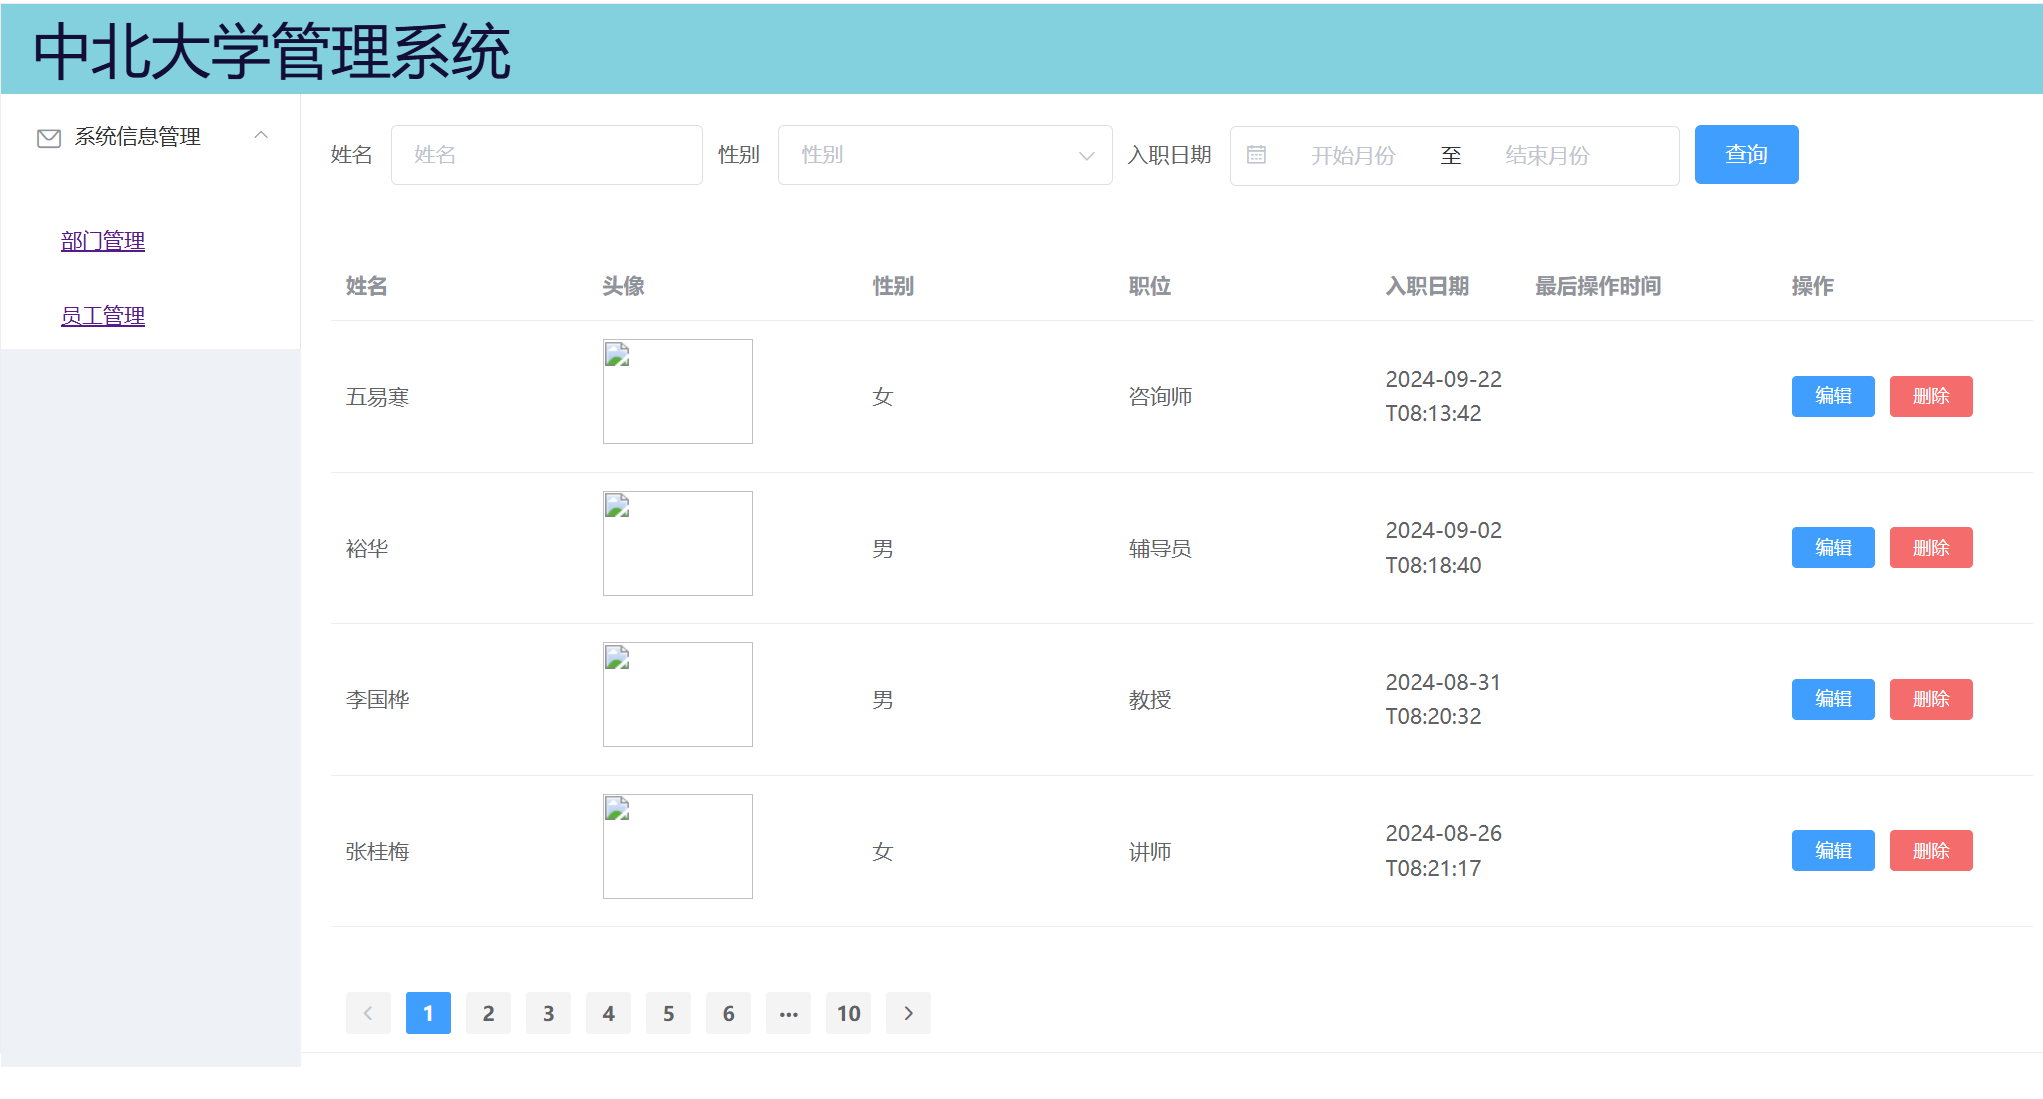Jump to page 10 in pagination
The width and height of the screenshot is (2043, 1099).
coord(848,1013)
